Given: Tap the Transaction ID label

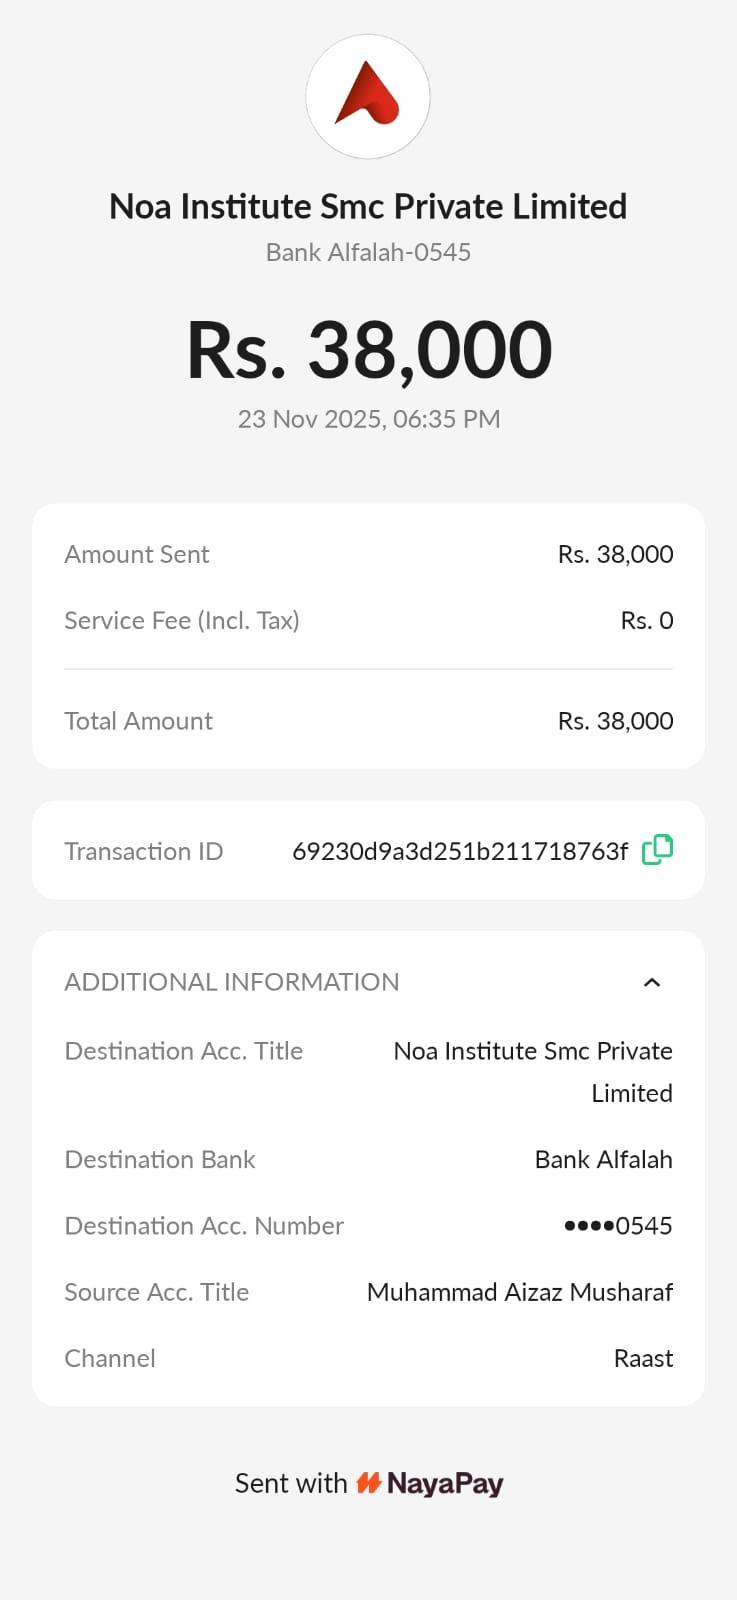Looking at the screenshot, I should (144, 851).
